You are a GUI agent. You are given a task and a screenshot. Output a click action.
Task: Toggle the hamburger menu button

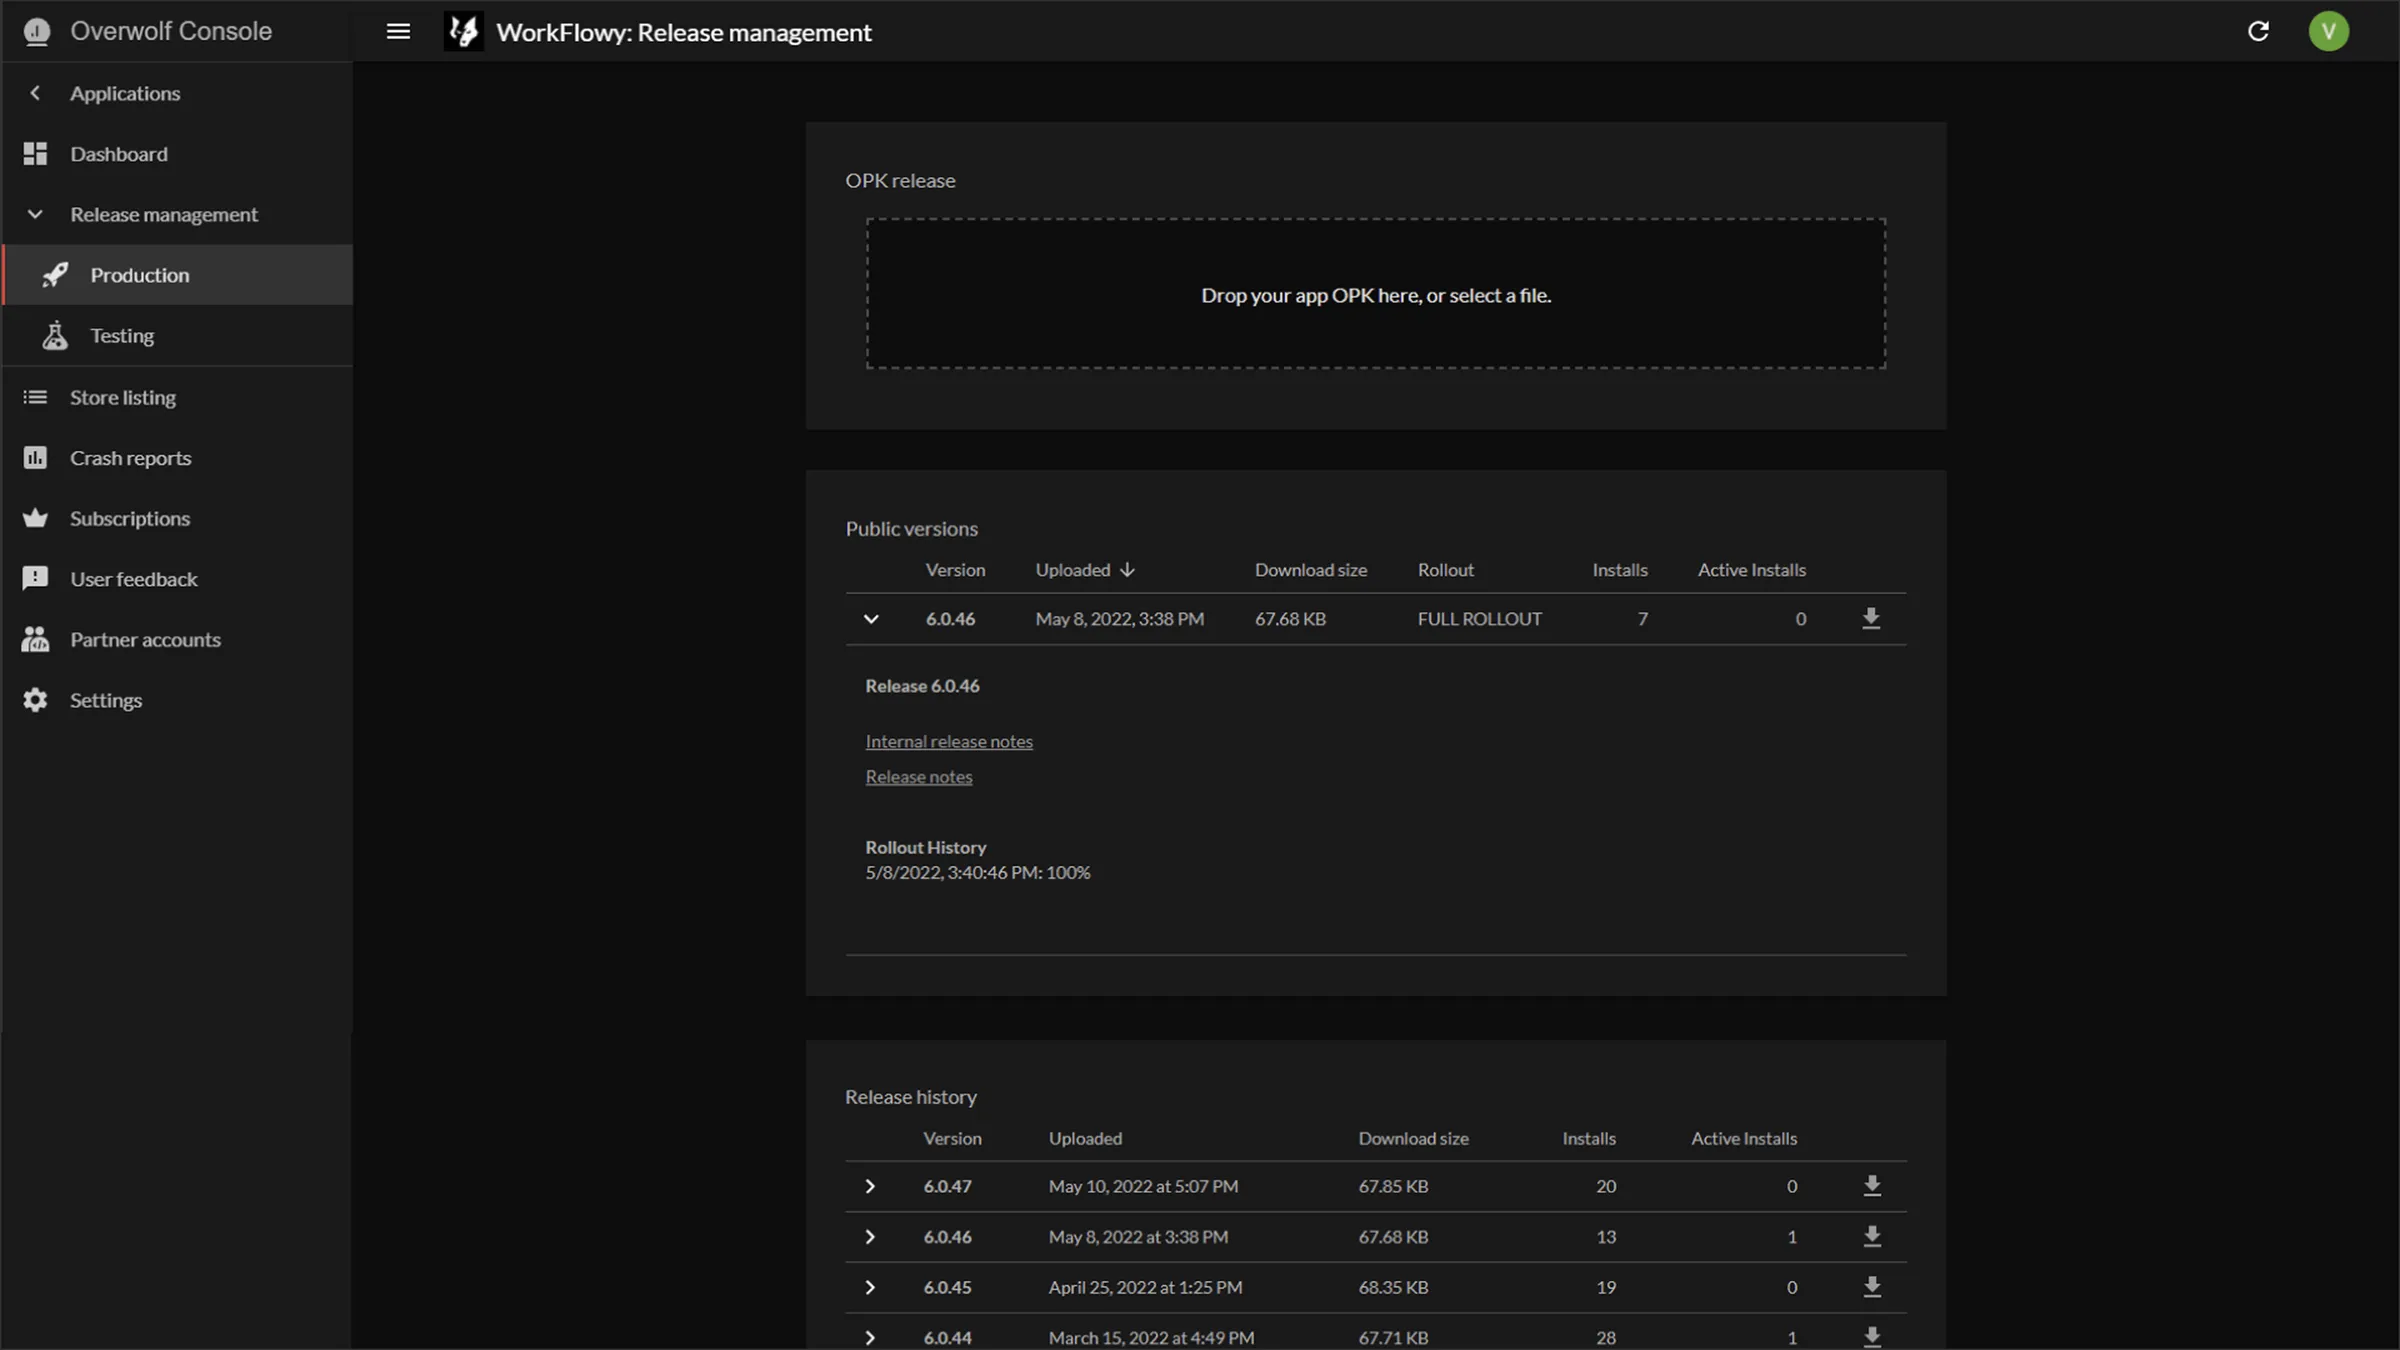[x=398, y=31]
